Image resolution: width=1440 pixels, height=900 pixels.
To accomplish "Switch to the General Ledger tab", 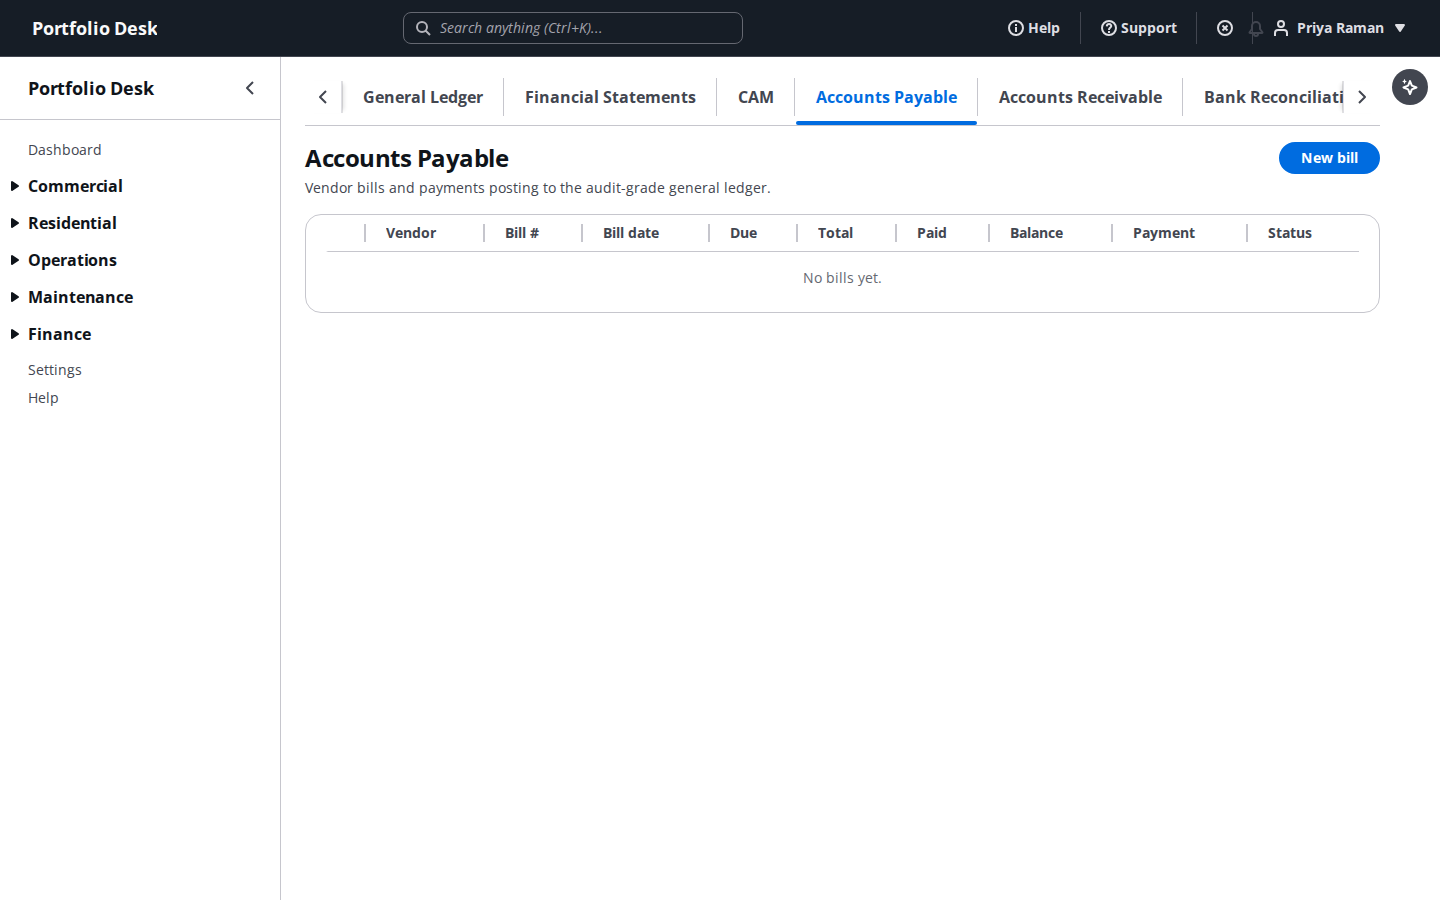I will [423, 97].
